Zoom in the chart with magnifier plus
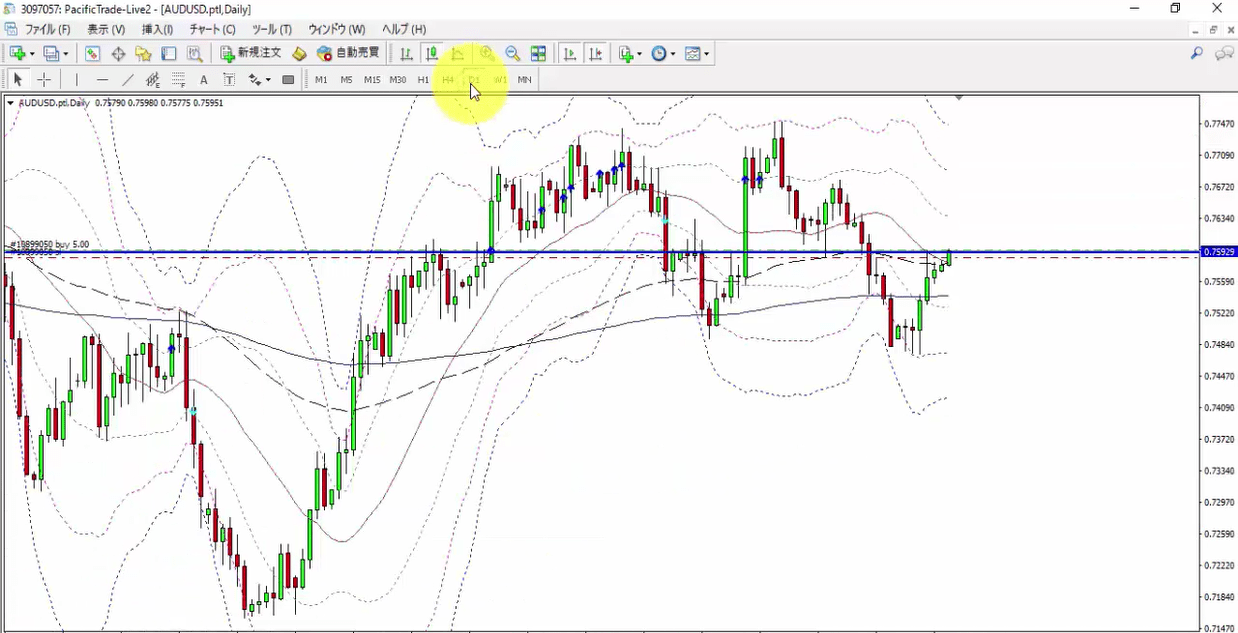Image resolution: width=1238 pixels, height=633 pixels. (x=486, y=53)
